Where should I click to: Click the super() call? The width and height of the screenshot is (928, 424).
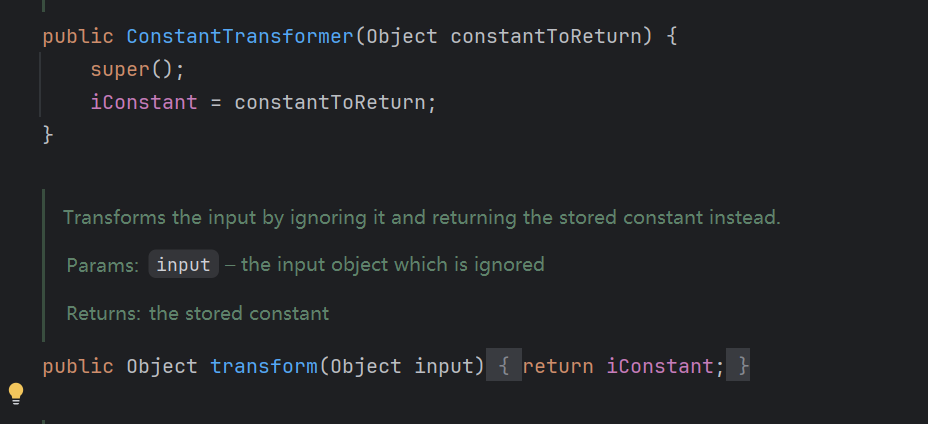(x=137, y=70)
